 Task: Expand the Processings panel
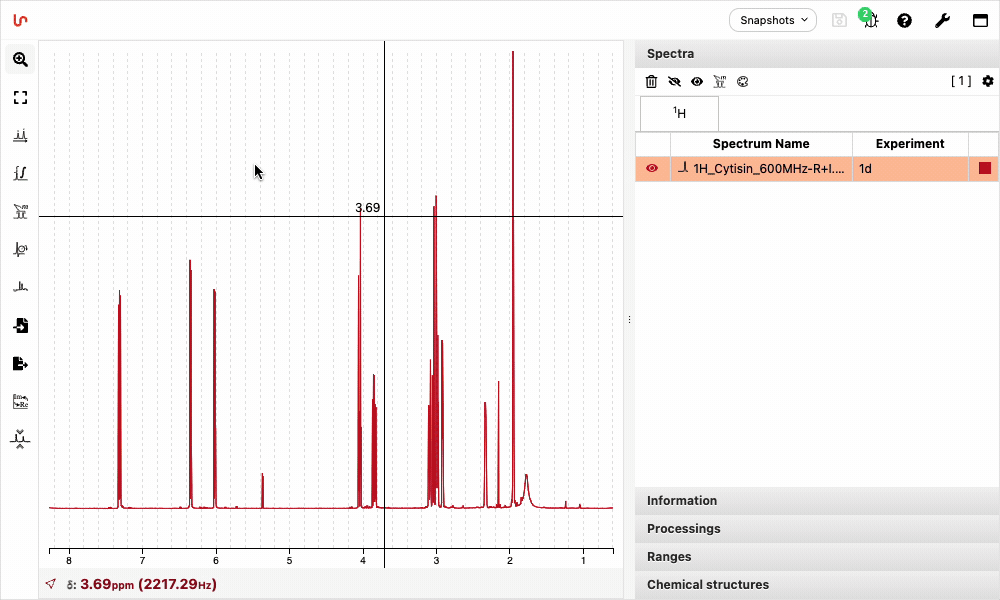tap(683, 529)
